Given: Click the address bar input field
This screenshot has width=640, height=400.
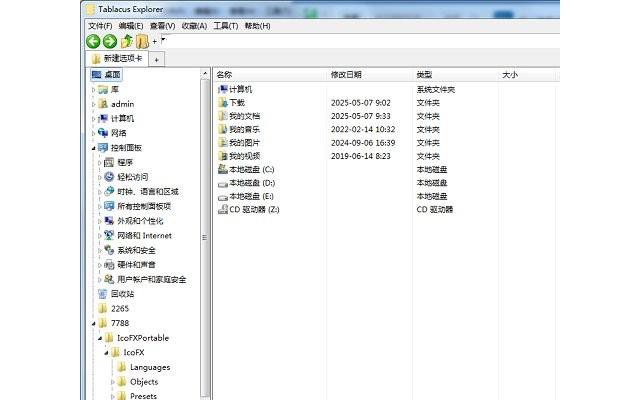Looking at the screenshot, I should pos(359,41).
